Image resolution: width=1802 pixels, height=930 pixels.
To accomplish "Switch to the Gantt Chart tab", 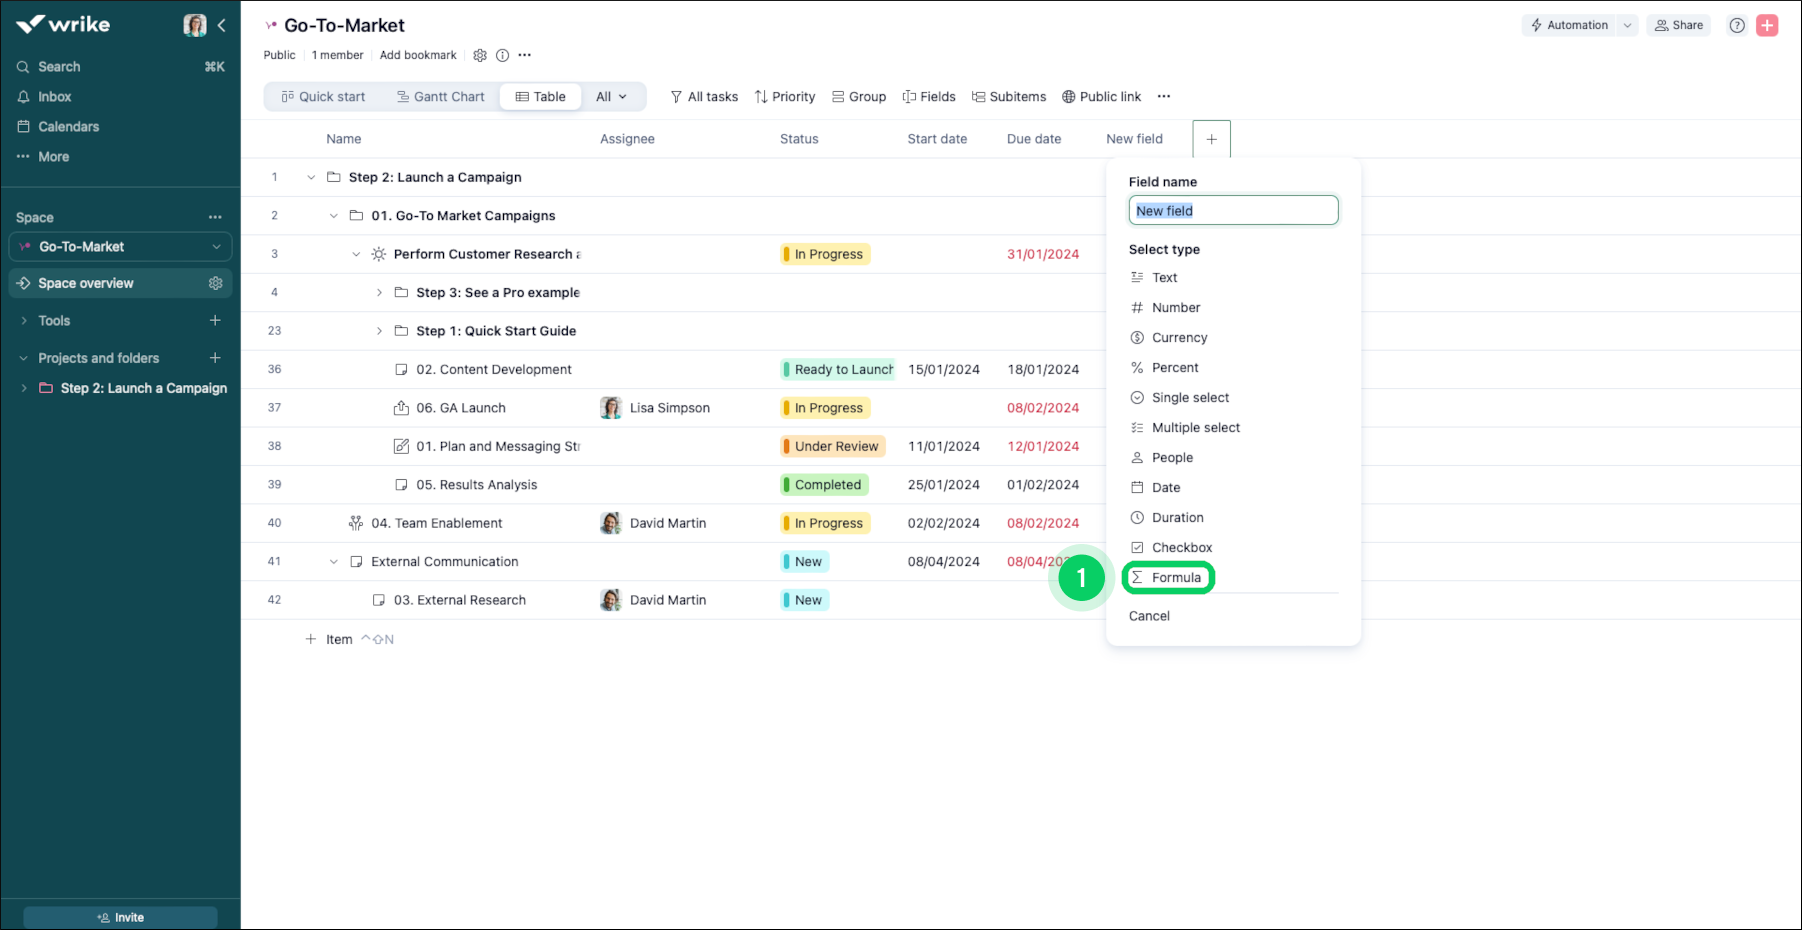I will click(x=441, y=97).
